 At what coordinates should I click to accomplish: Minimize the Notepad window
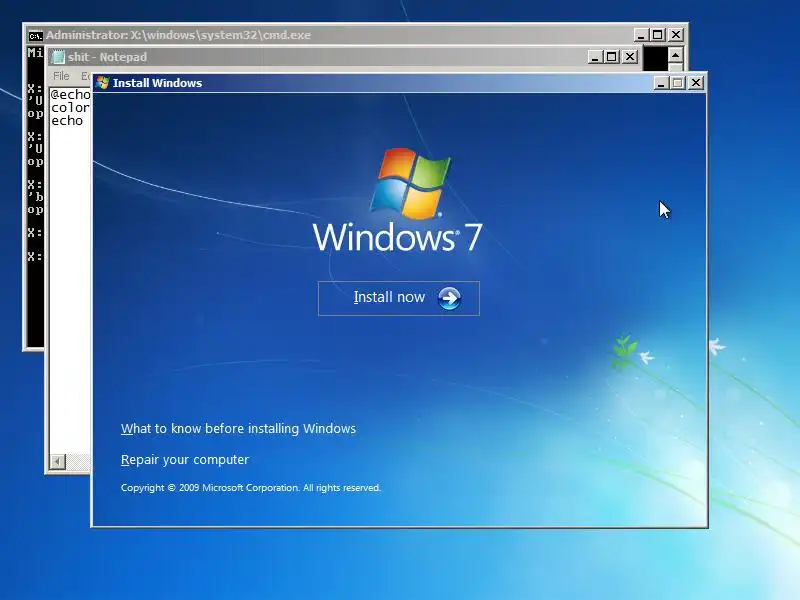tap(595, 57)
